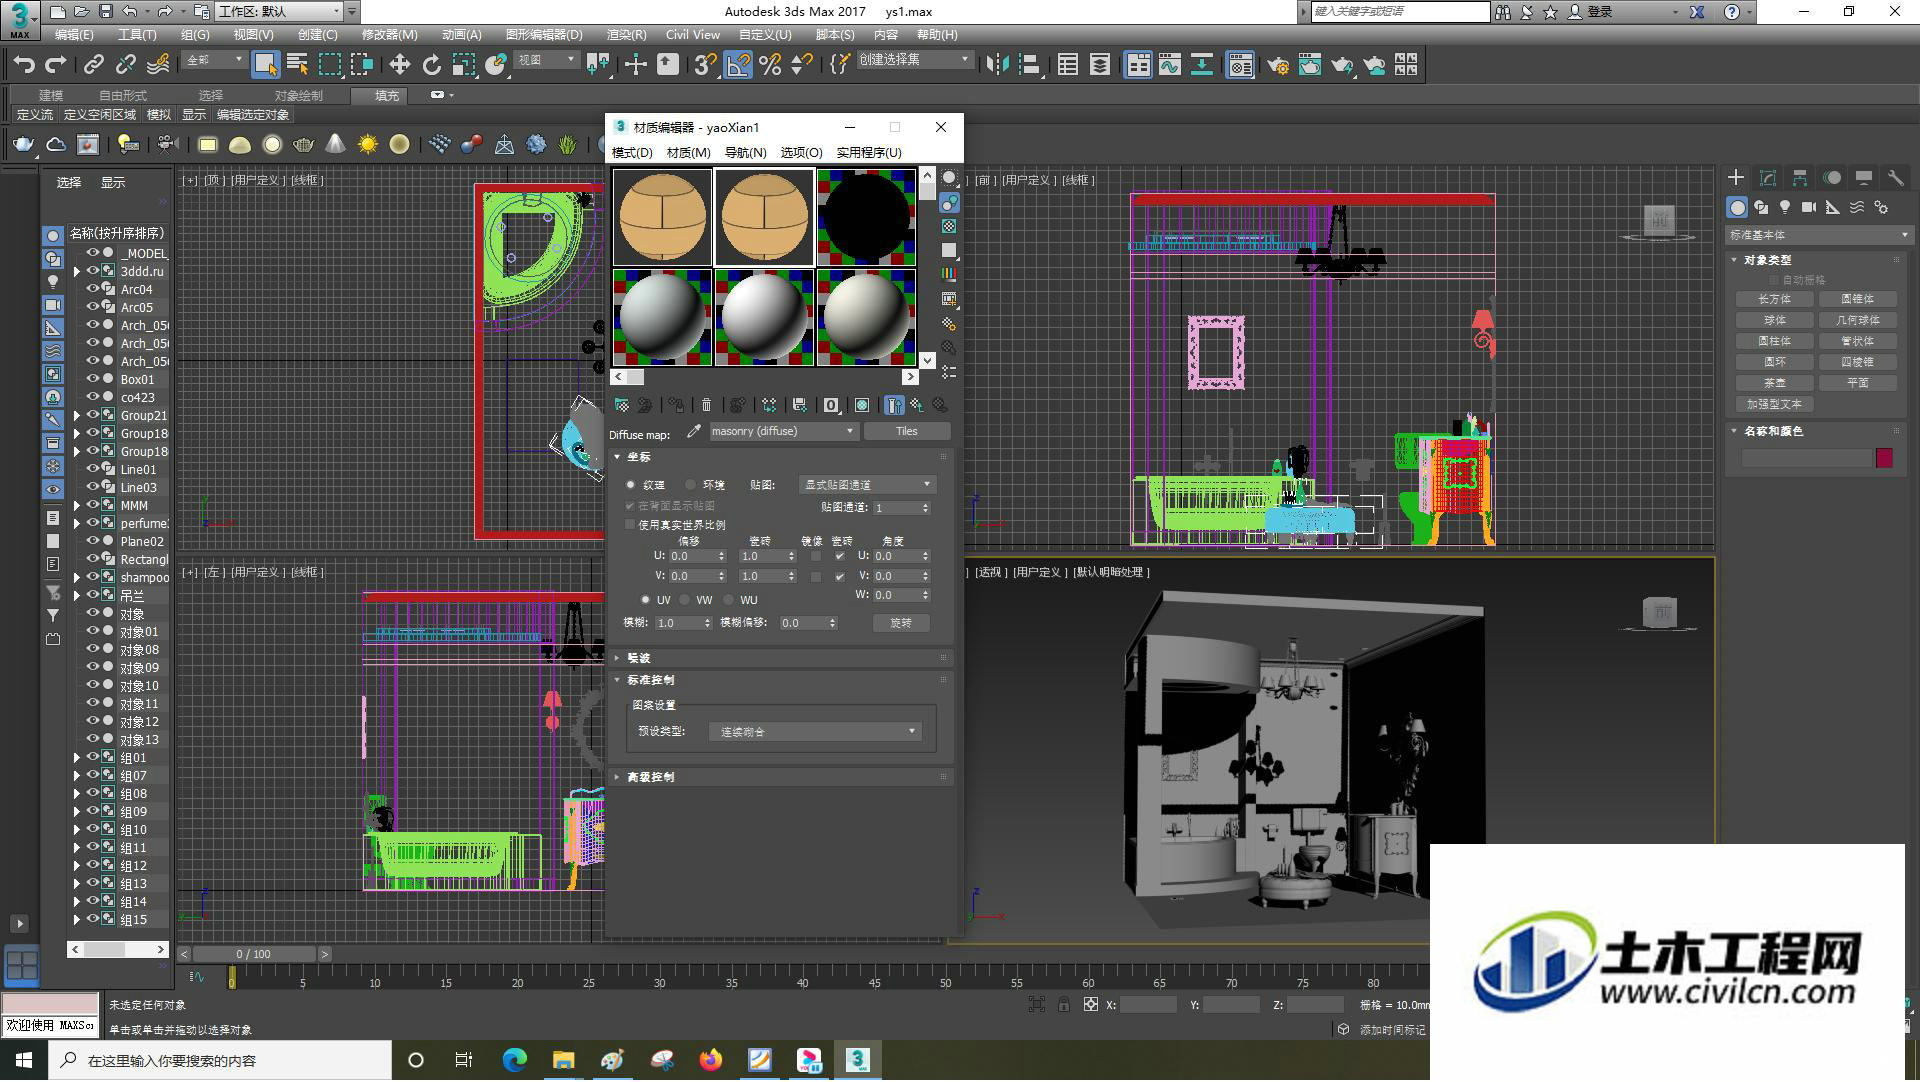Open the masonry (diffuse) map dropdown
The image size is (1920, 1082).
[783, 432]
